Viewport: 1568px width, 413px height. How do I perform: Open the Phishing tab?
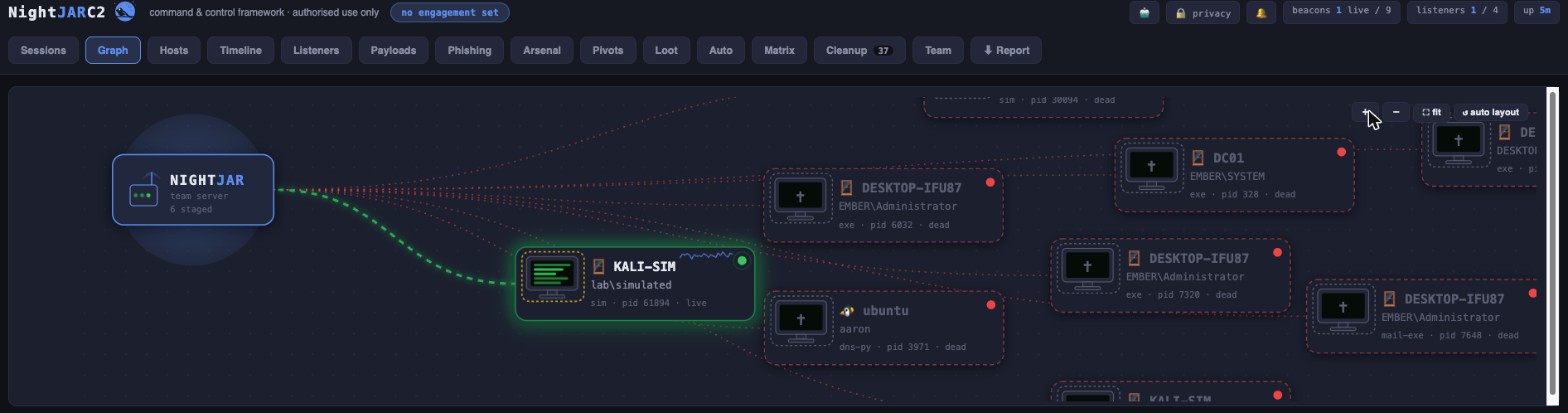[x=470, y=50]
